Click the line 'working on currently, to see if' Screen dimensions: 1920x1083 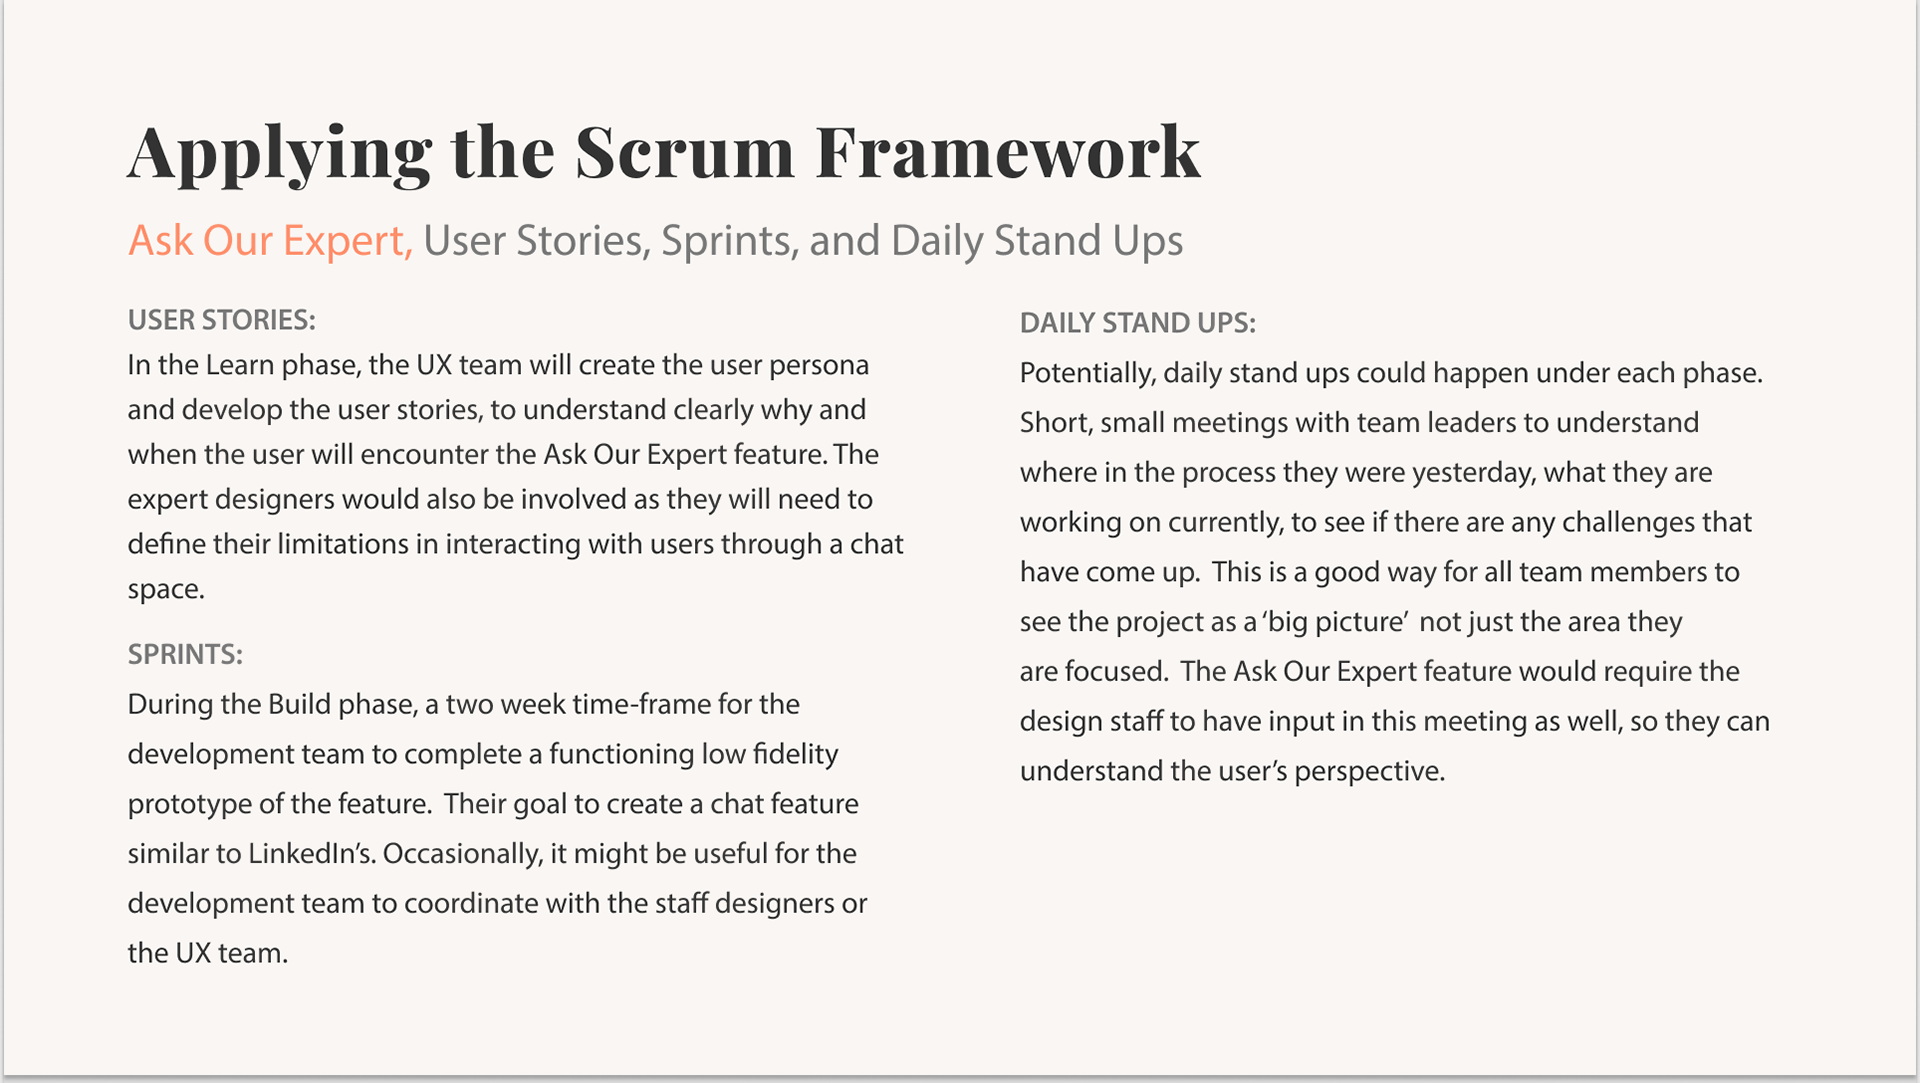1386,522
